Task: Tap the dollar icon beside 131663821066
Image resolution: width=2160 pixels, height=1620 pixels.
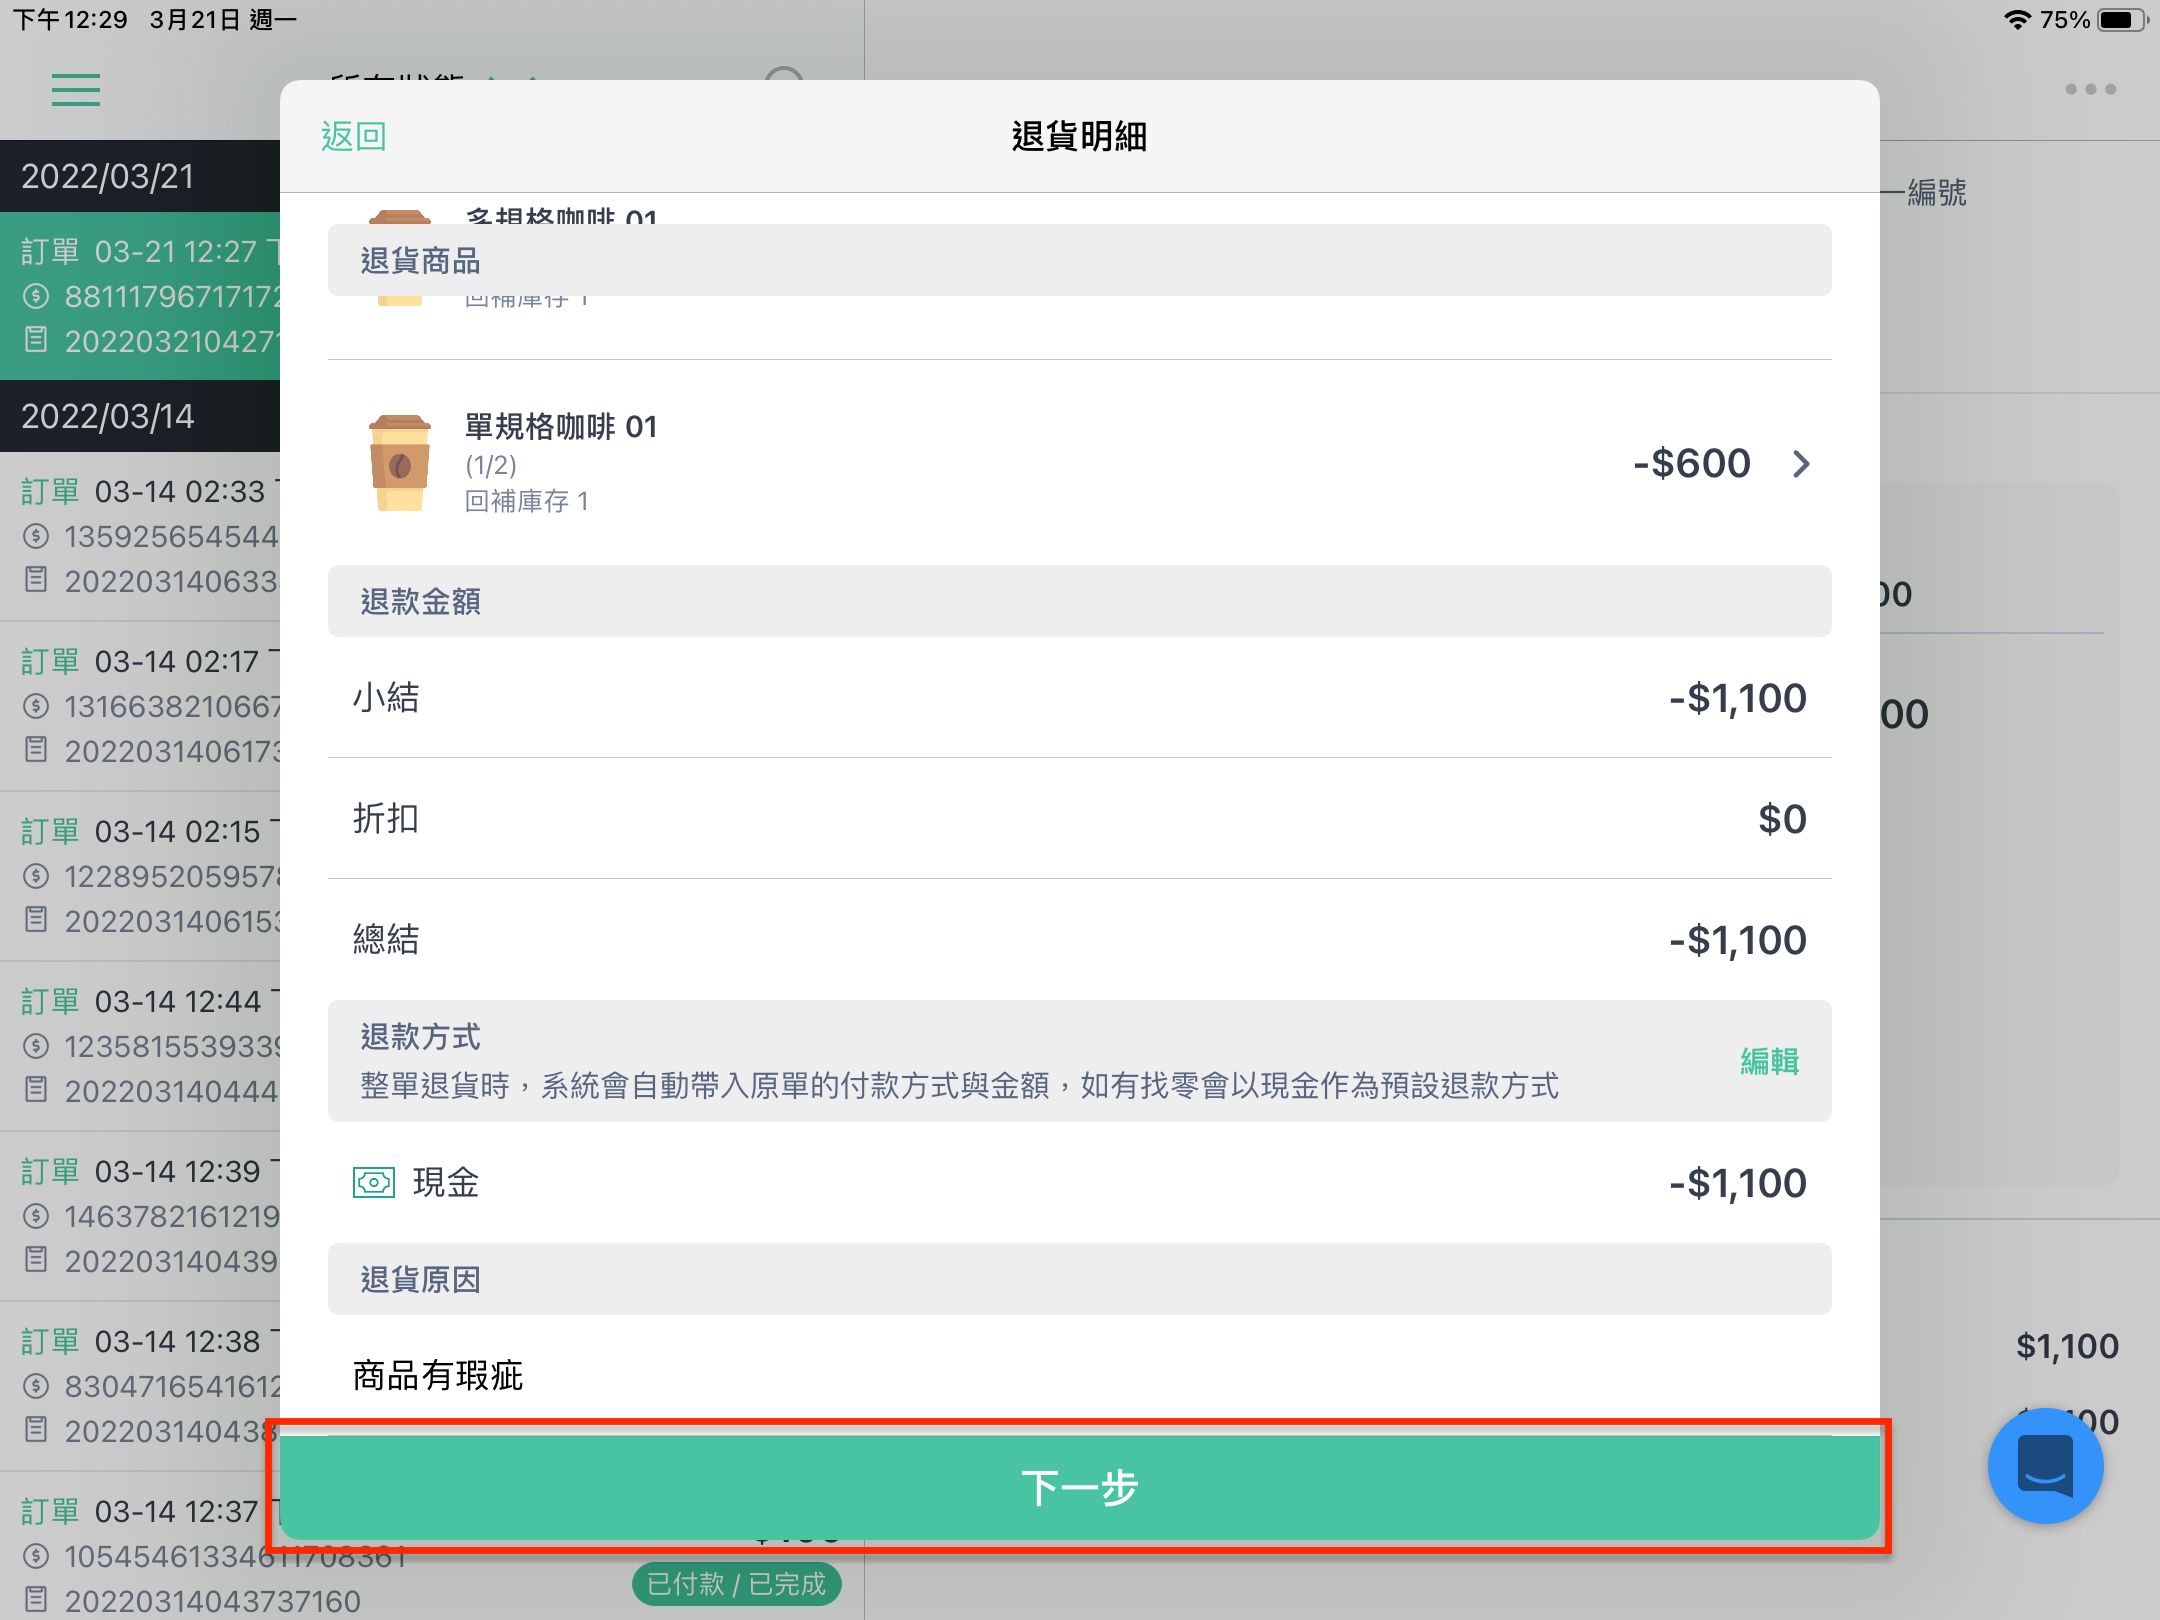Action: (x=36, y=706)
